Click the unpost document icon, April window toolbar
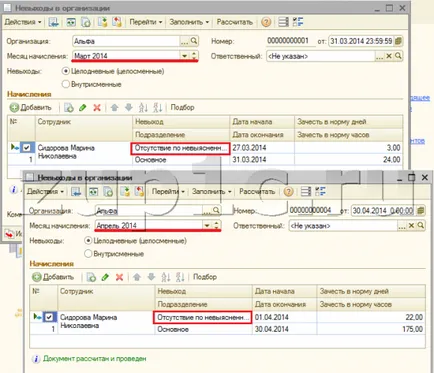Viewport: 434px width, 373px height. (139, 192)
